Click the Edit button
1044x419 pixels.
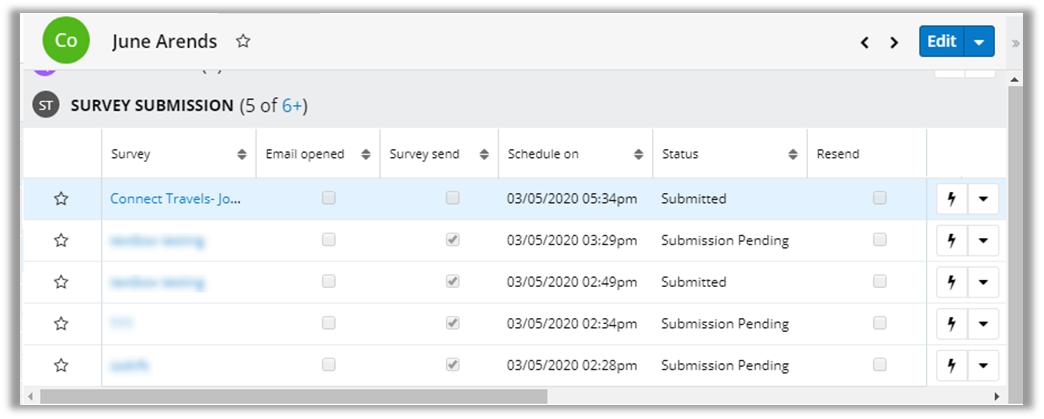click(942, 42)
